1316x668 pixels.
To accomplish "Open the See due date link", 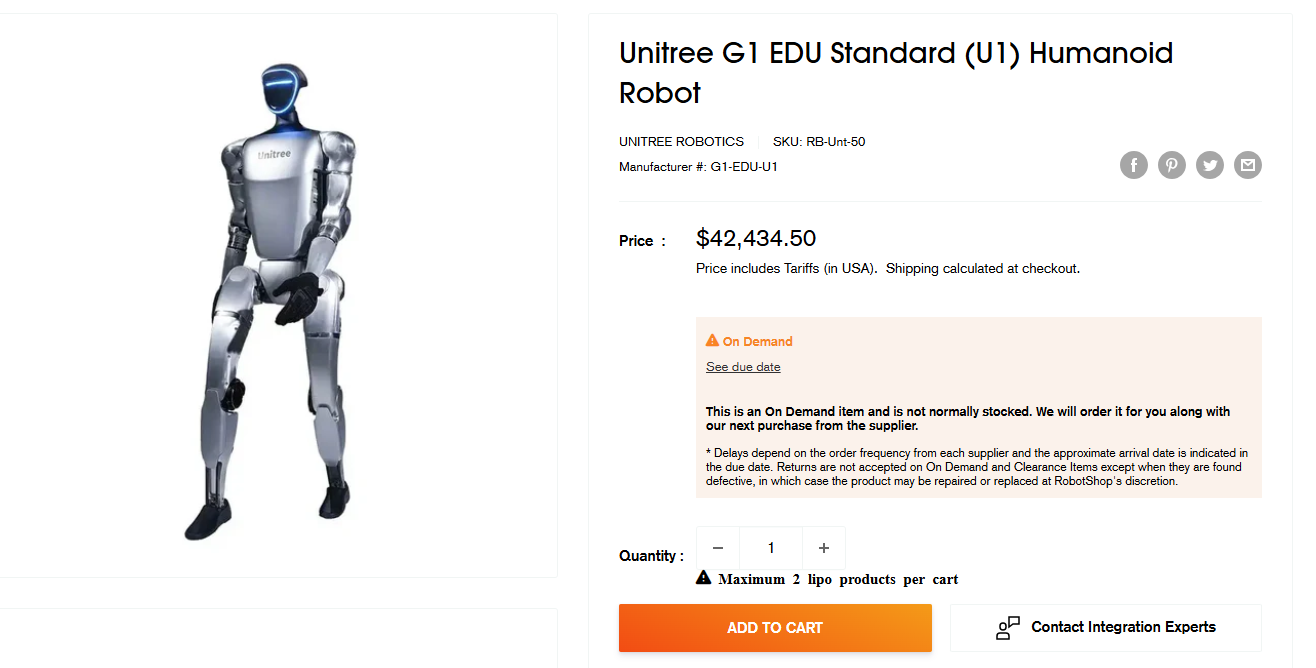I will click(743, 367).
